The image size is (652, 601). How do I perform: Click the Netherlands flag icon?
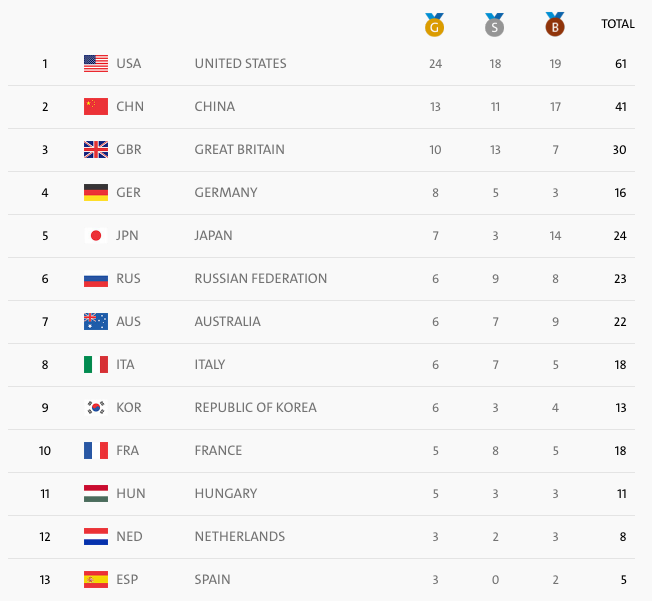pos(96,537)
